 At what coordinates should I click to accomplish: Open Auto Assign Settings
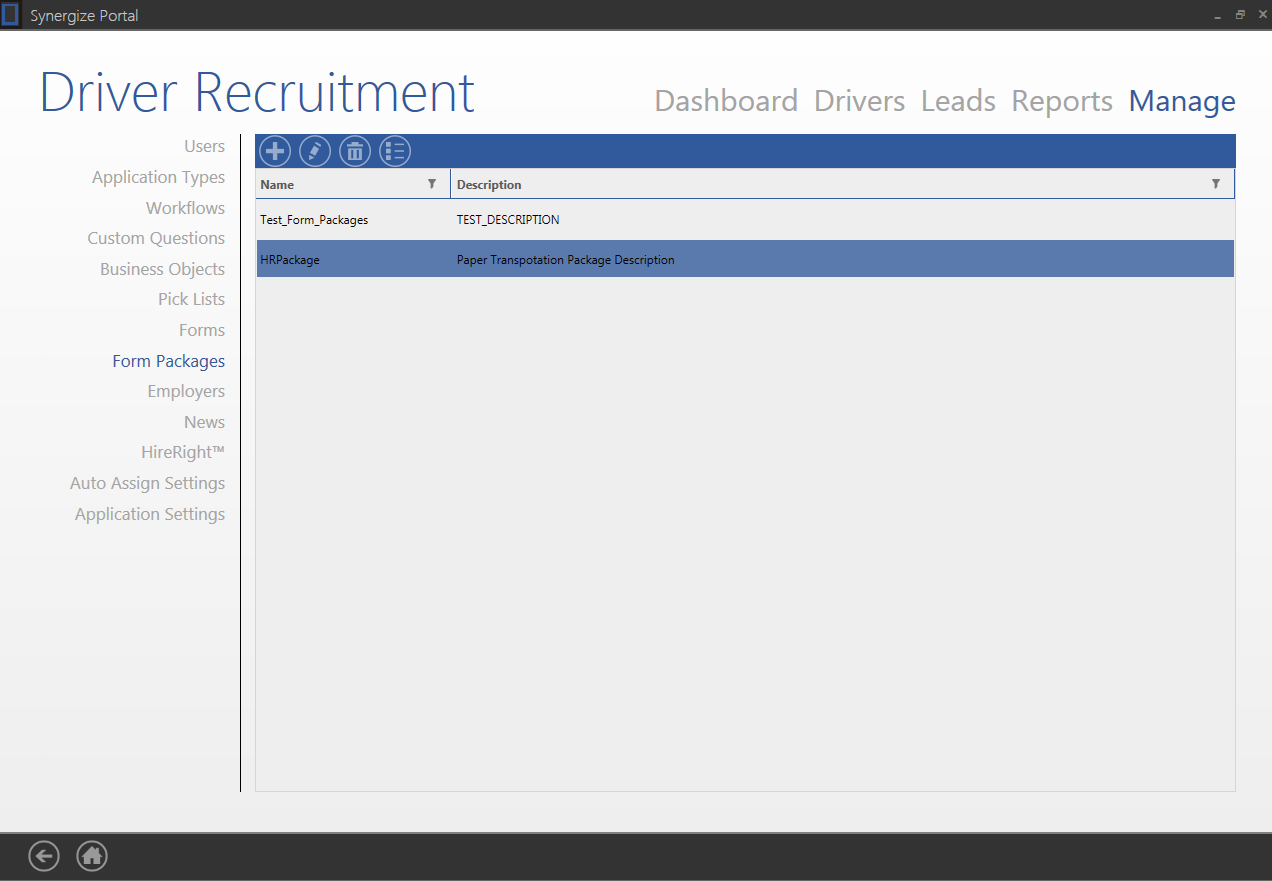147,483
